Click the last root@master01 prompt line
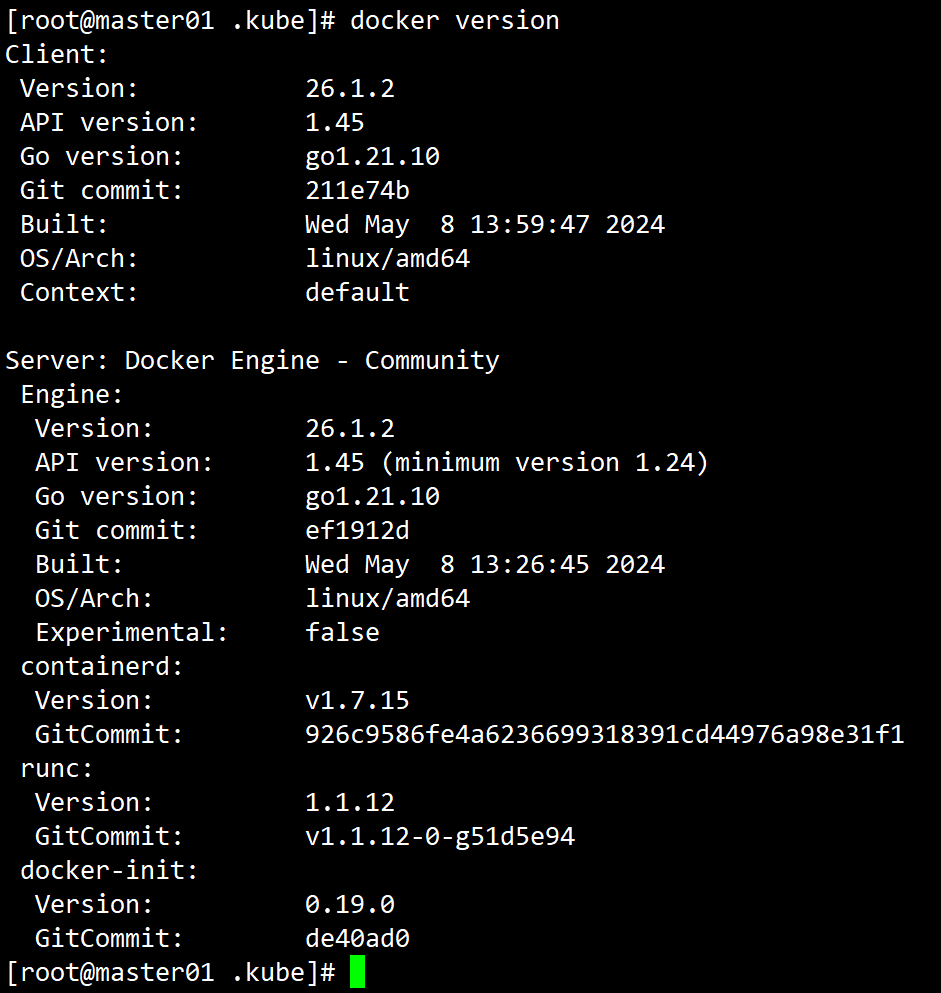 170,973
